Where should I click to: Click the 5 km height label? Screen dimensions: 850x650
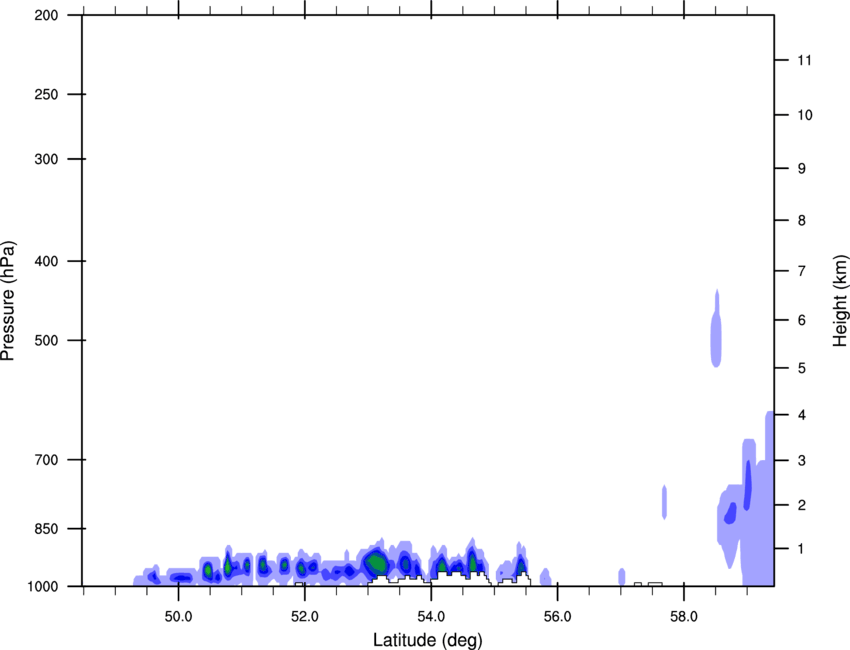coord(802,368)
